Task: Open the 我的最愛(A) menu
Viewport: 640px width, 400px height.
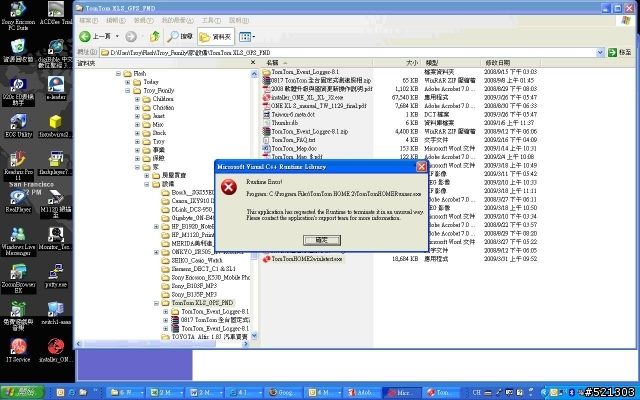Action: coord(177,20)
